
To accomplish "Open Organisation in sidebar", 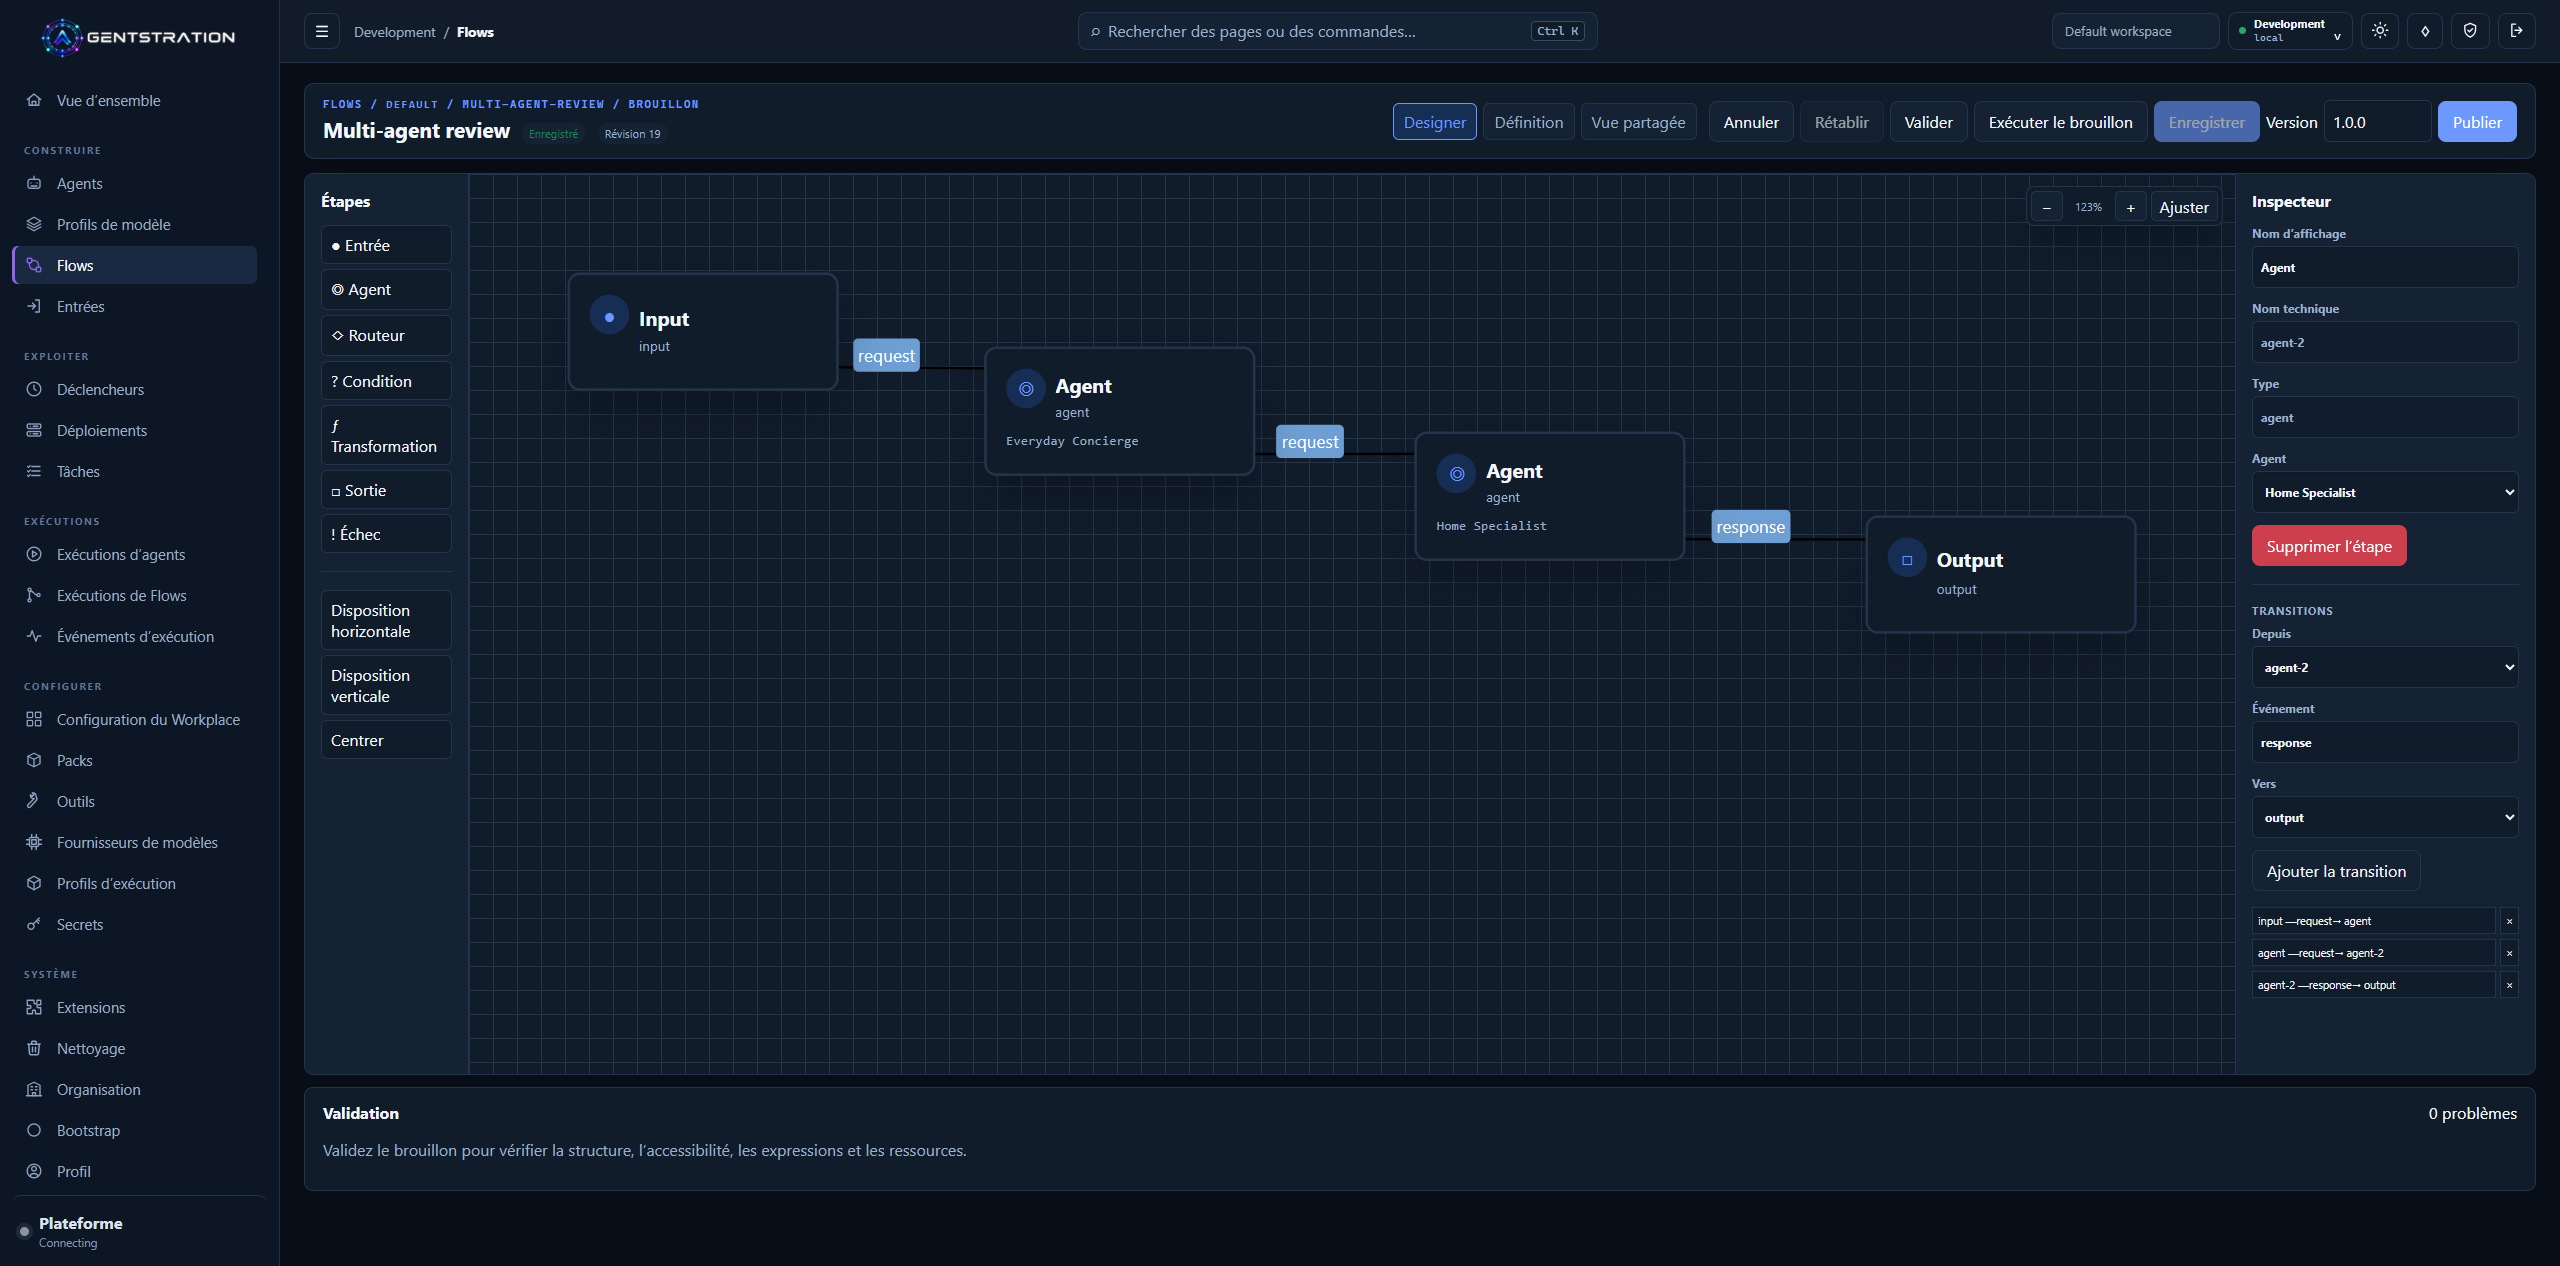I will (134, 1089).
